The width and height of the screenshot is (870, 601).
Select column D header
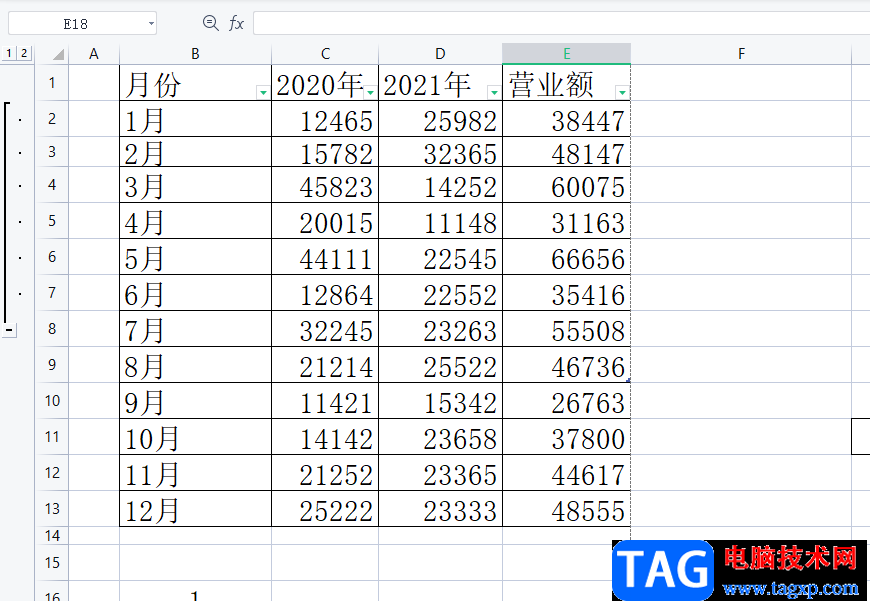point(441,54)
